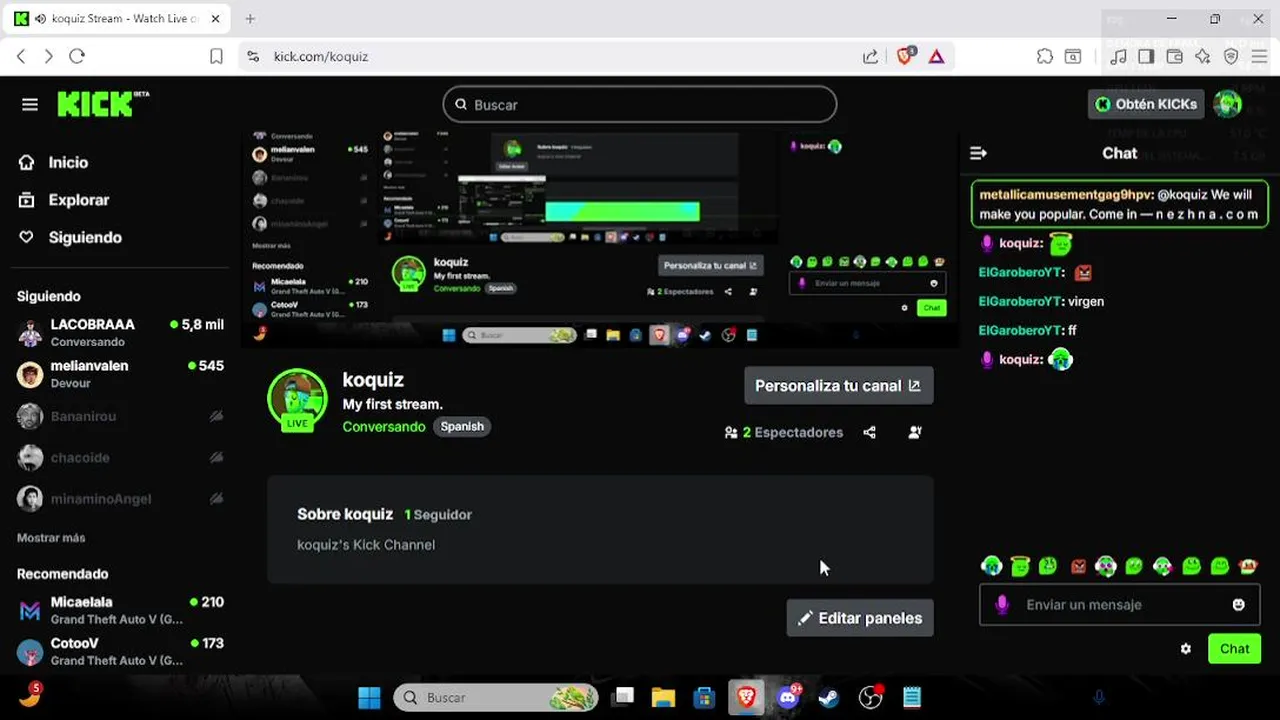1280x720 pixels.
Task: Share the koquiz channel using share icon
Action: [x=869, y=432]
